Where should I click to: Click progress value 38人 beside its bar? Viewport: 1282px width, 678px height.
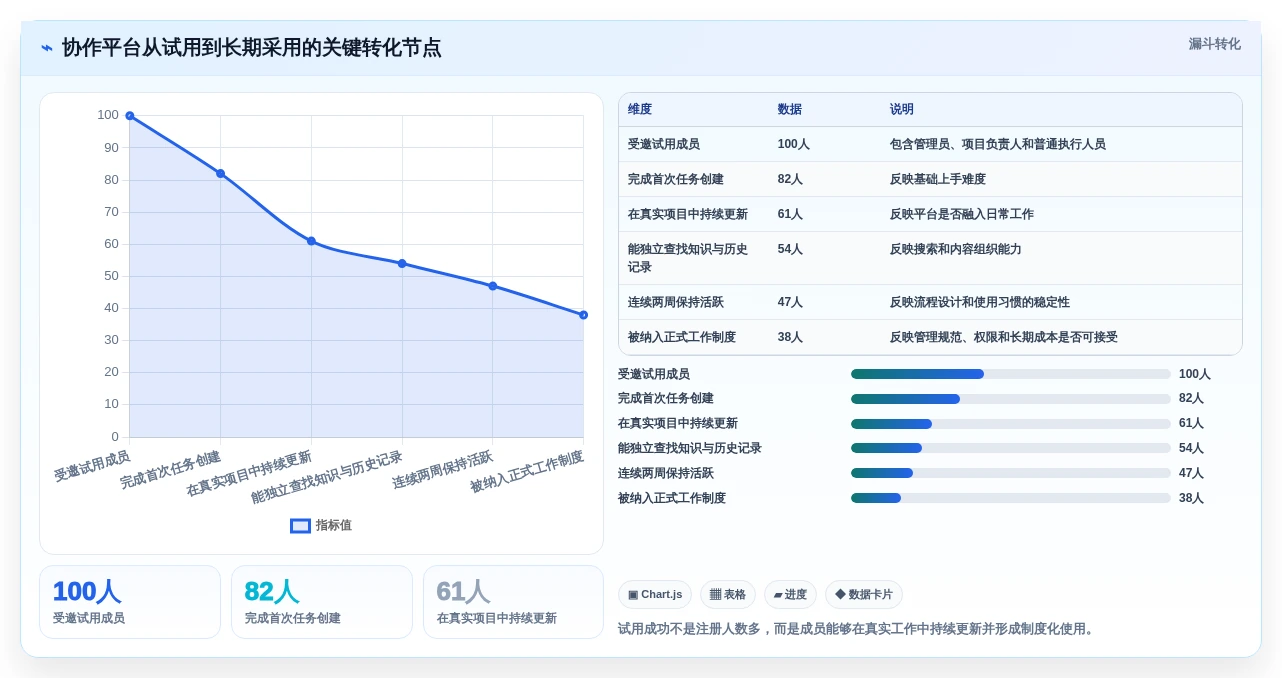click(1191, 498)
